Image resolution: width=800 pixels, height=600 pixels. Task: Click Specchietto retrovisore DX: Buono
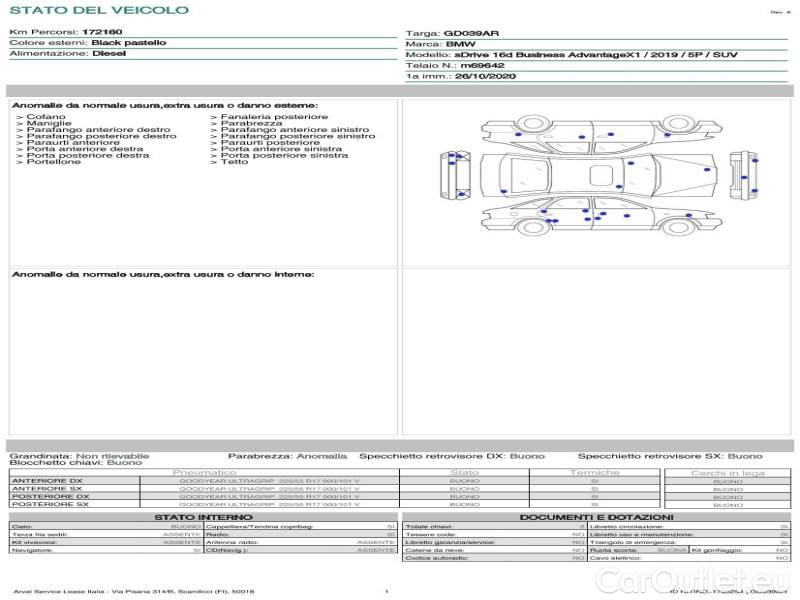point(452,456)
